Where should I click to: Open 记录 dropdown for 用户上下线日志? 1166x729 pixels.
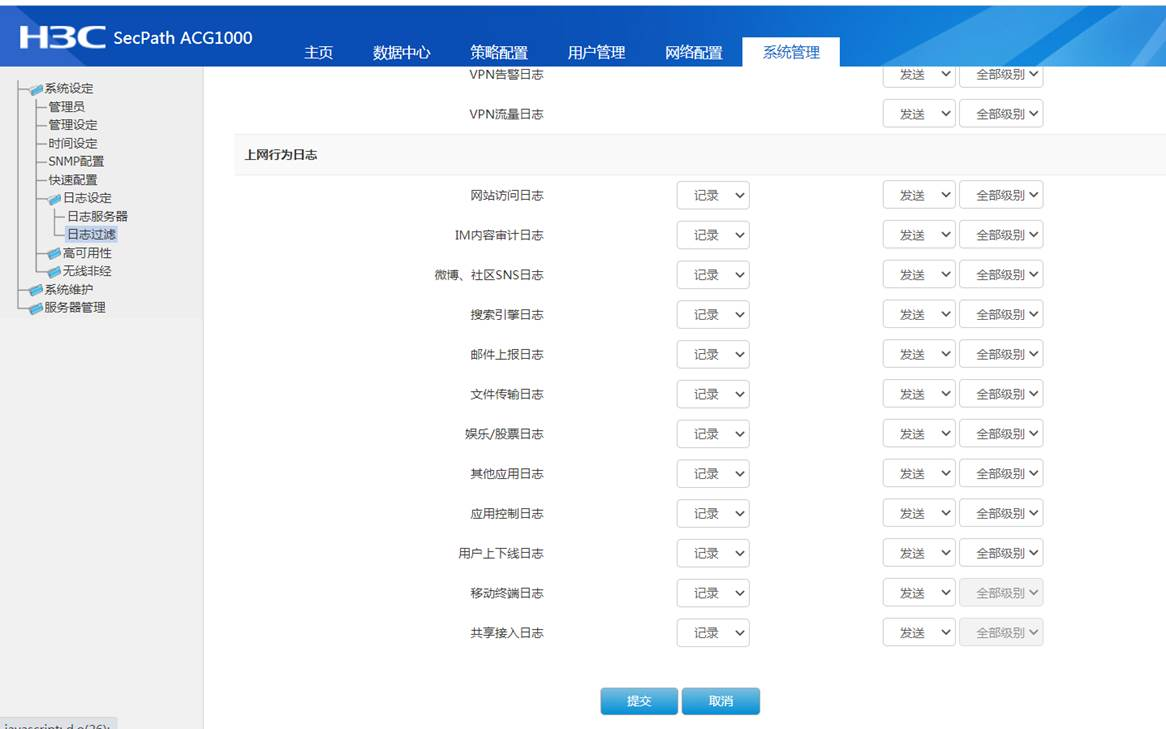713,553
